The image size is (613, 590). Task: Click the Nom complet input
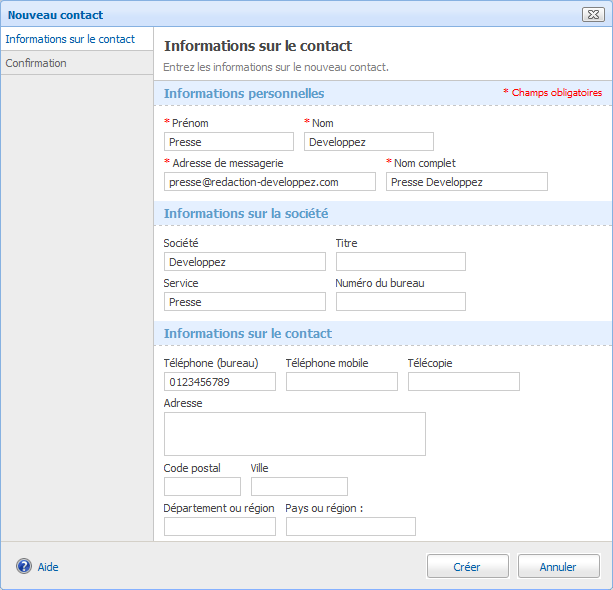point(467,182)
